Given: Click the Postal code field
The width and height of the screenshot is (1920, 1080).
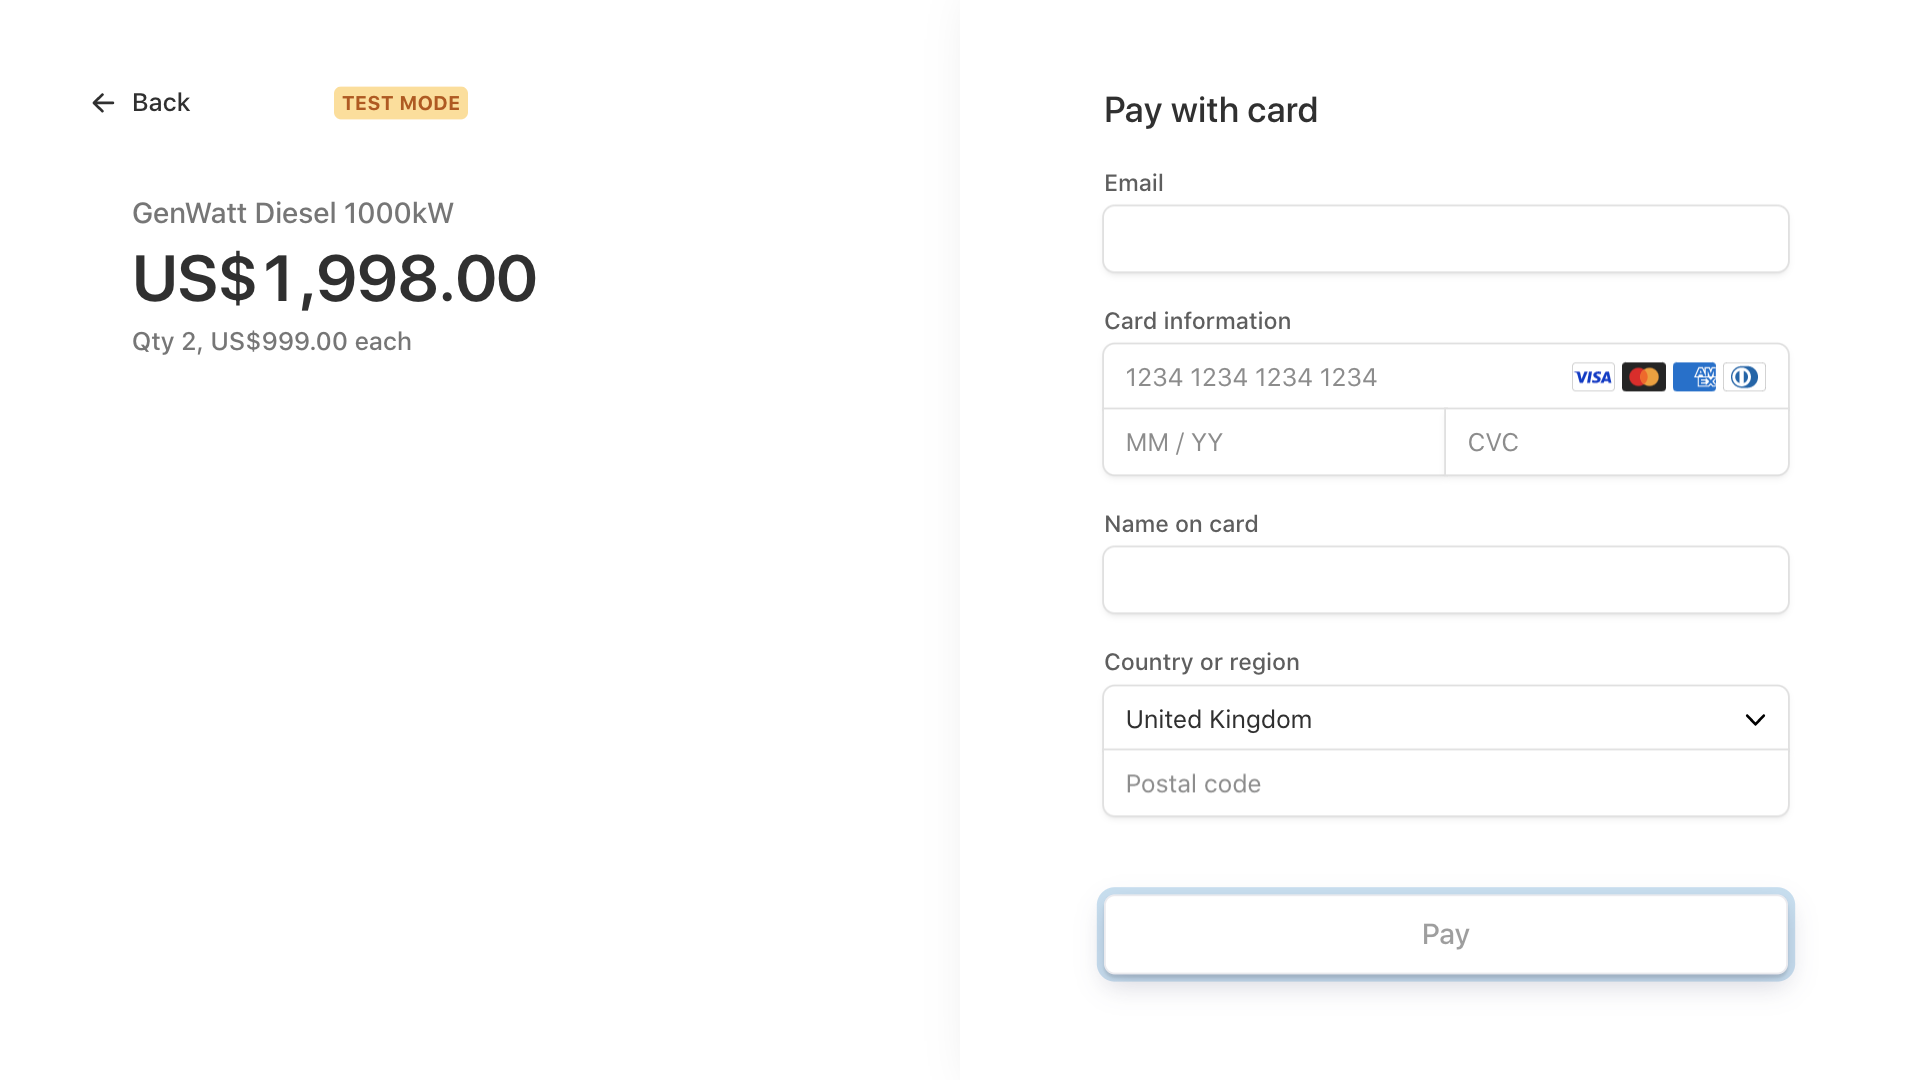Looking at the screenshot, I should [x=1446, y=783].
